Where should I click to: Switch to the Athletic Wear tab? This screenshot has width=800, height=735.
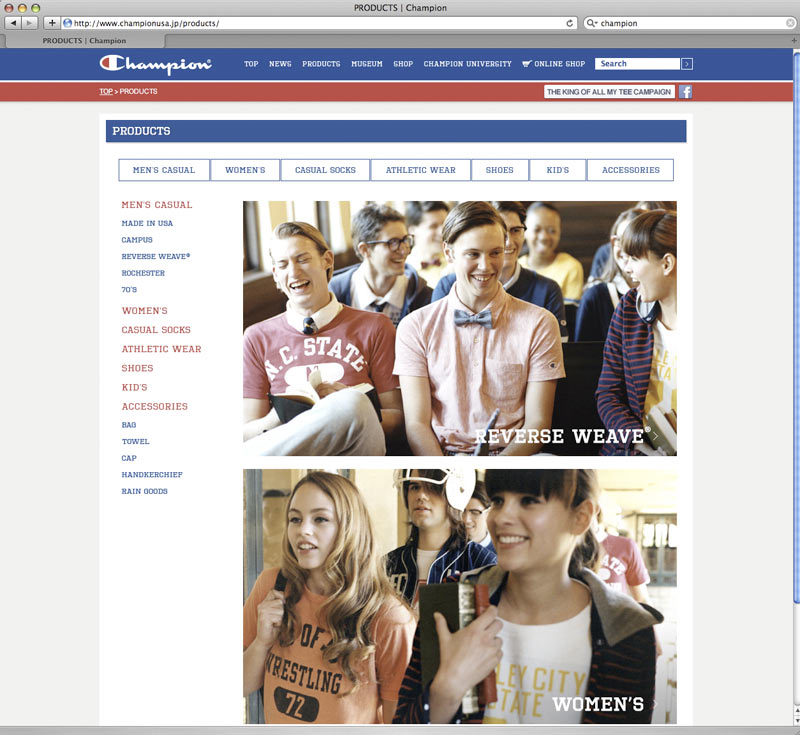420,170
